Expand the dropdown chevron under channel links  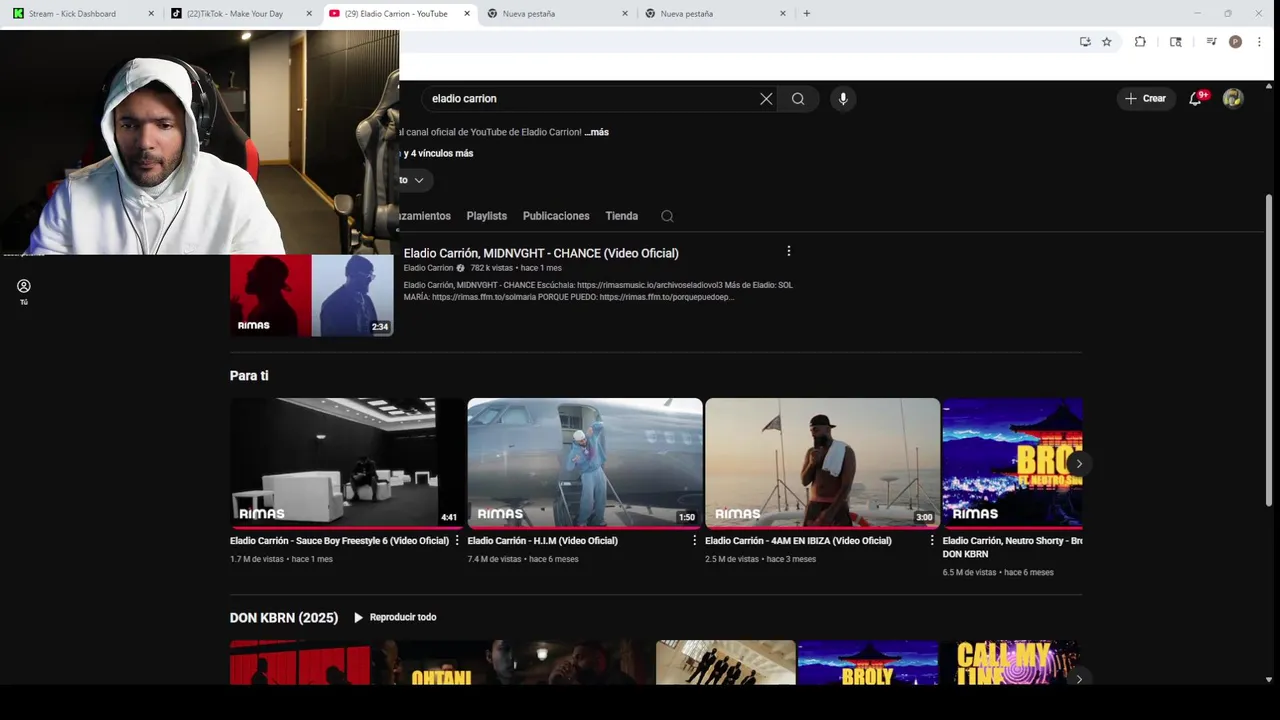[x=418, y=180]
